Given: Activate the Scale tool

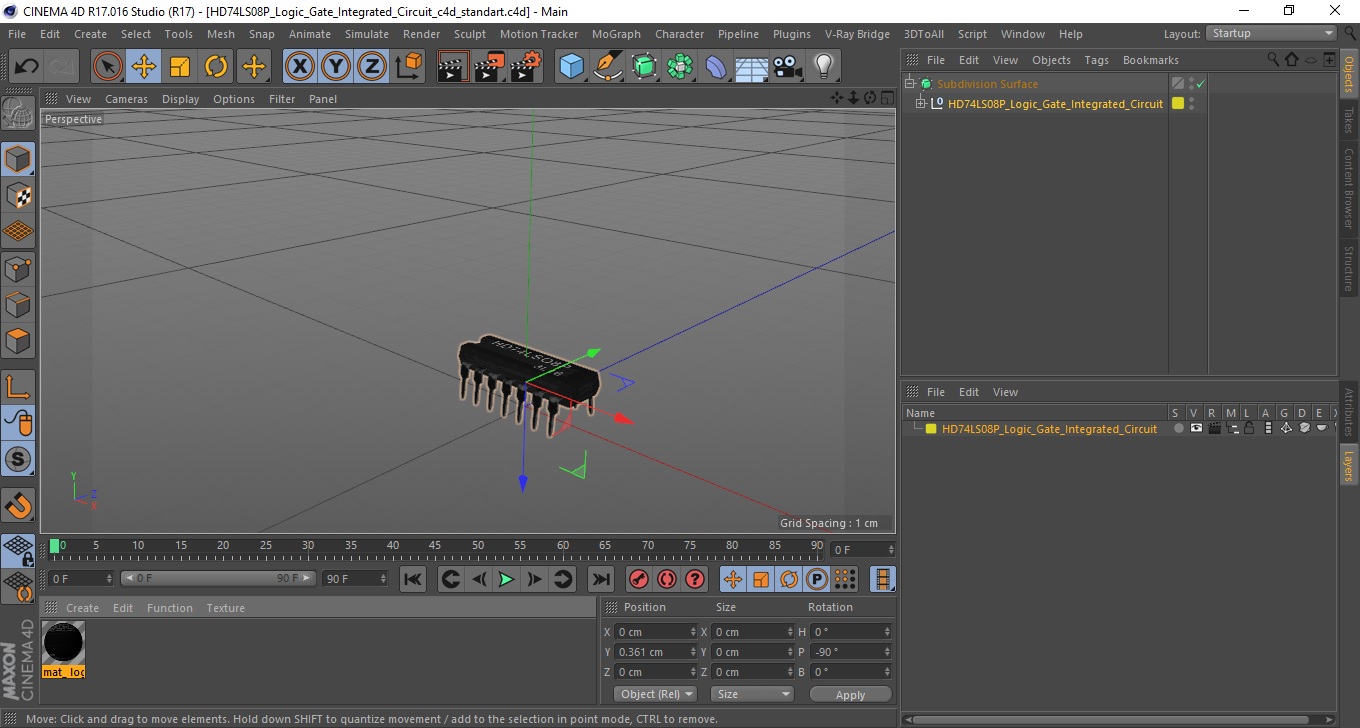Looking at the screenshot, I should 180,67.
